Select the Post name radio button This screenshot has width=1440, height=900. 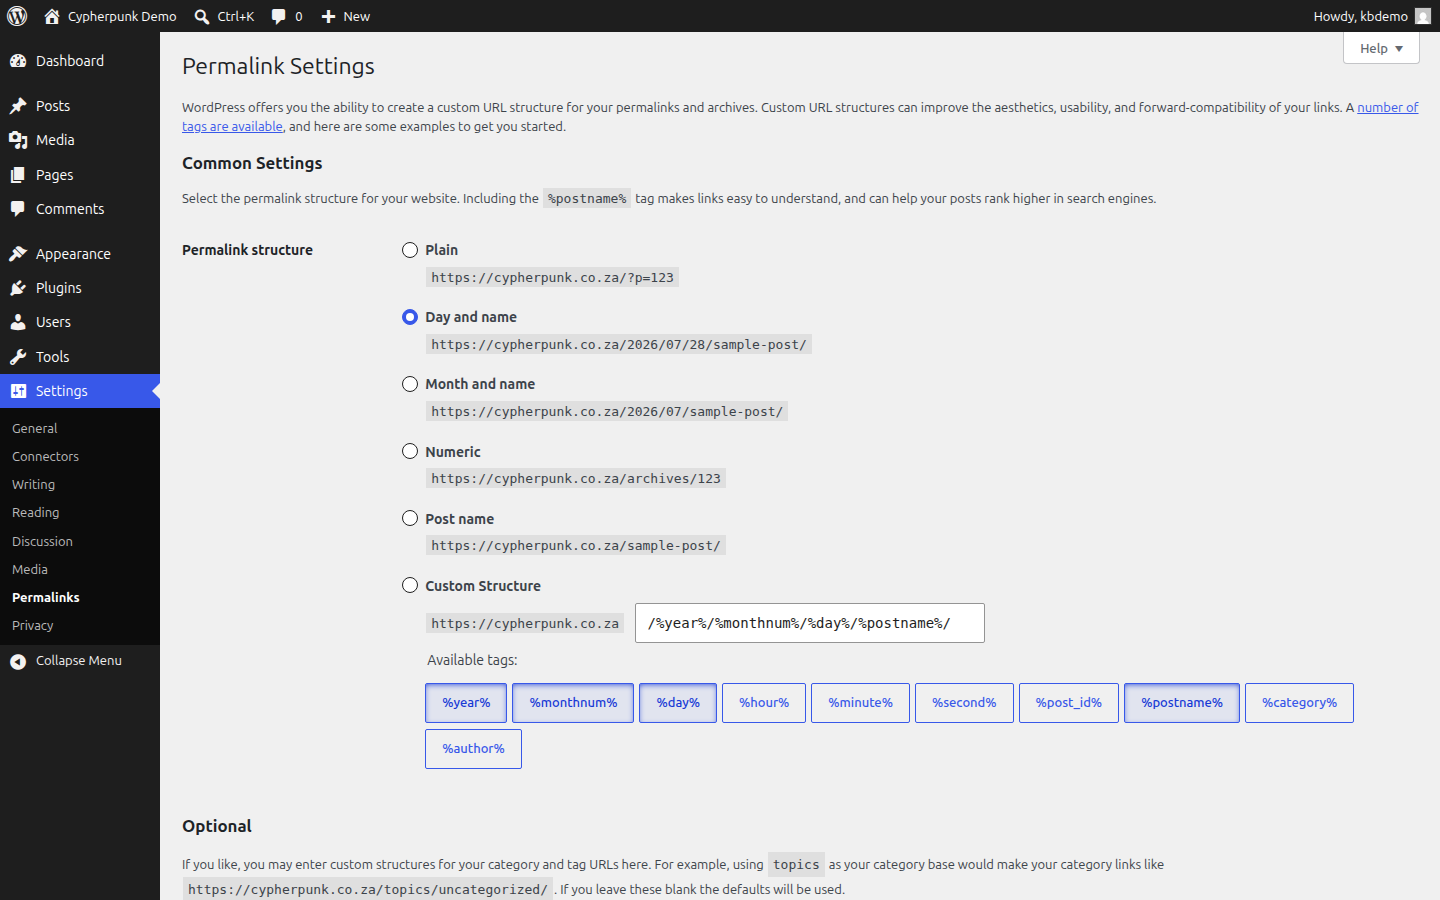coord(410,518)
